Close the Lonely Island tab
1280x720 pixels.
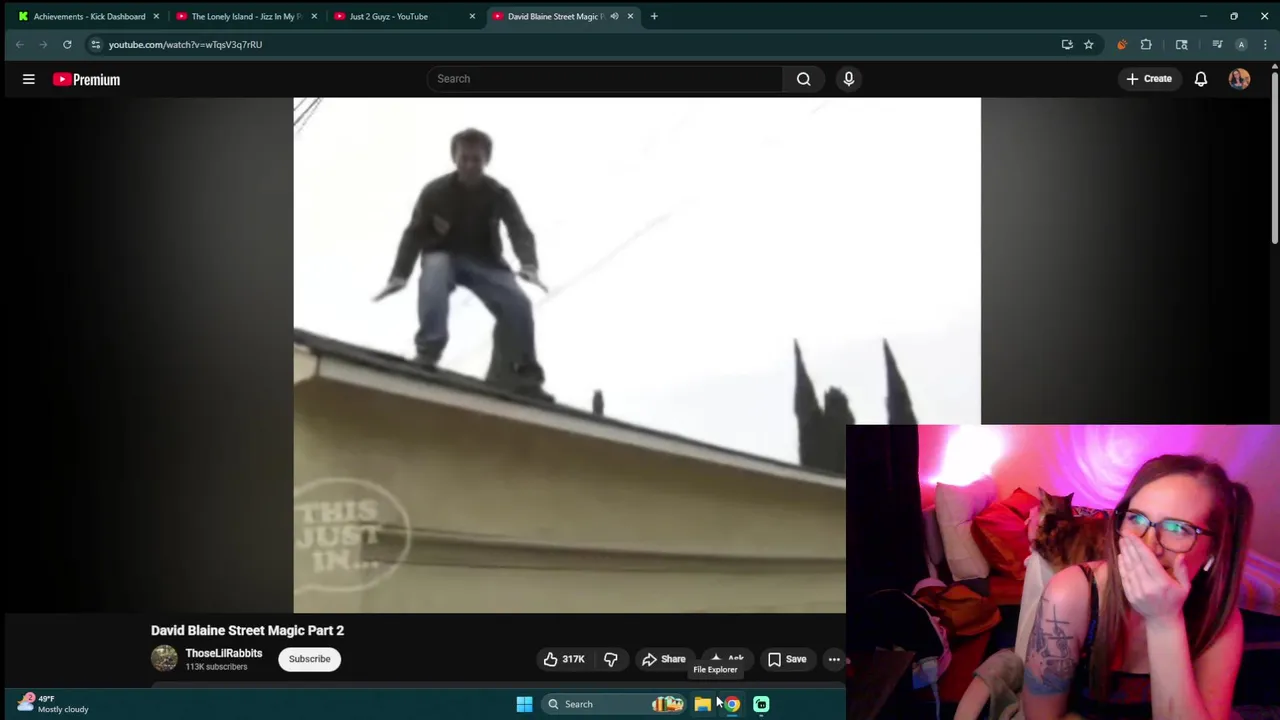coord(314,16)
